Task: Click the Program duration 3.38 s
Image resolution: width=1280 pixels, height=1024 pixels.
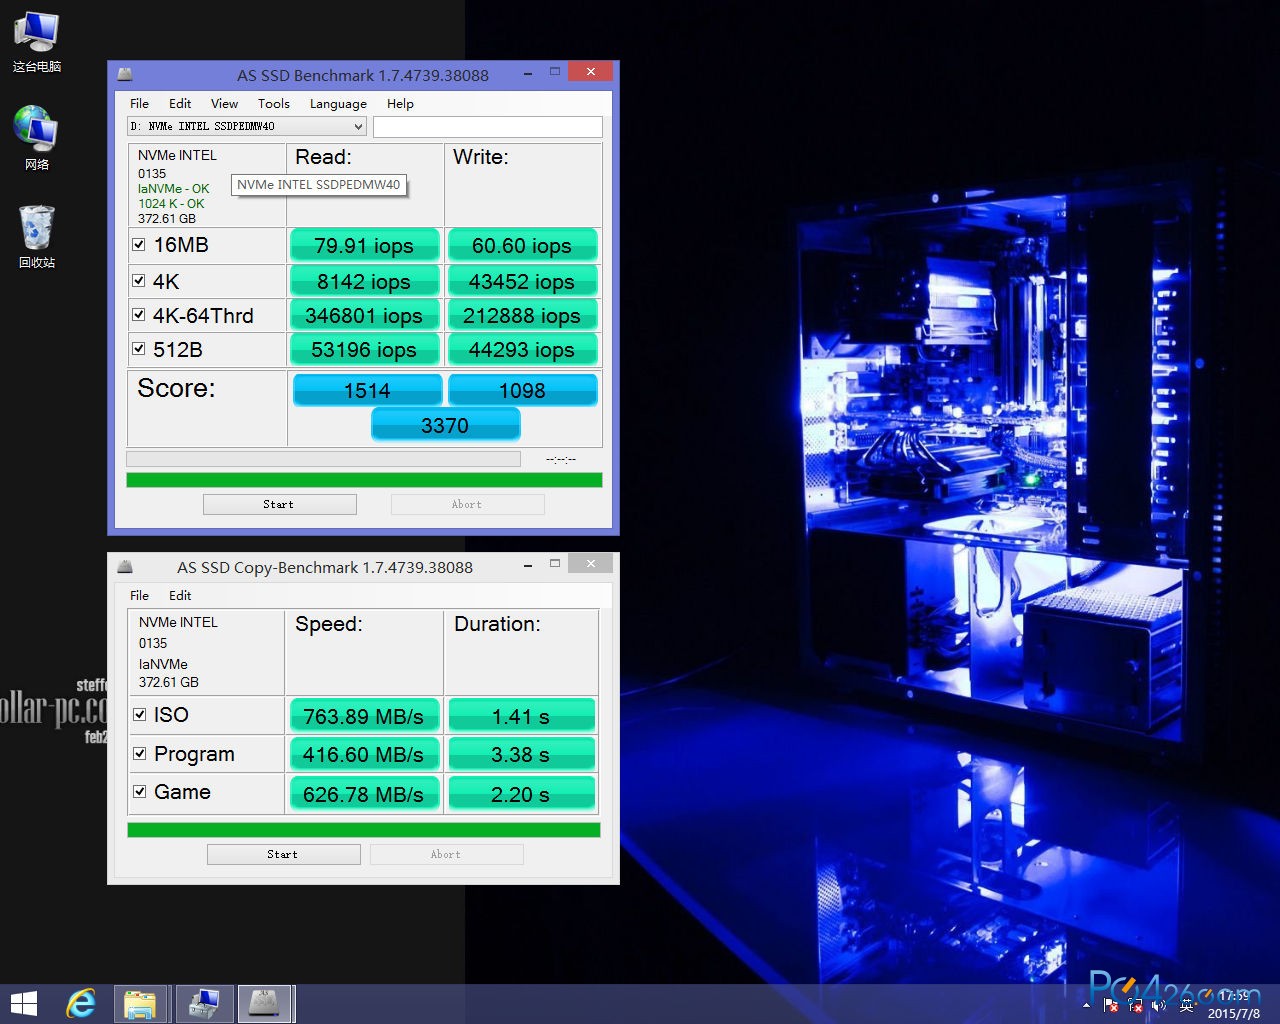Action: tap(521, 754)
